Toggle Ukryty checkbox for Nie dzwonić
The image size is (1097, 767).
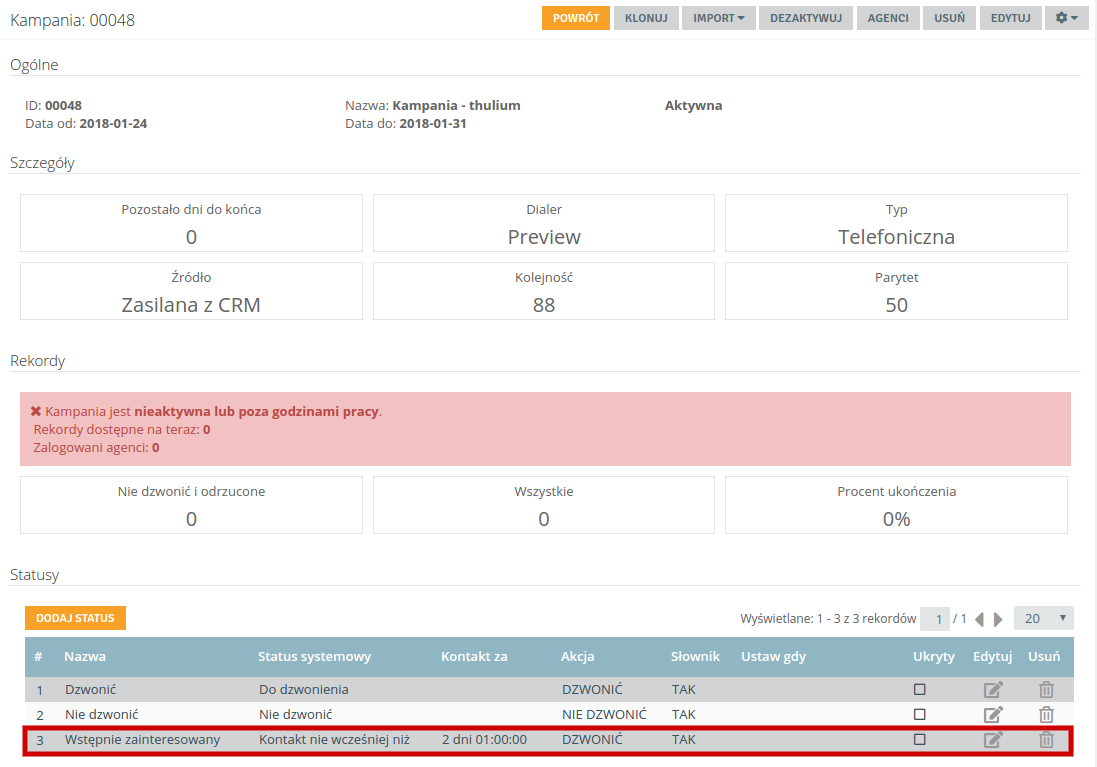pos(919,715)
